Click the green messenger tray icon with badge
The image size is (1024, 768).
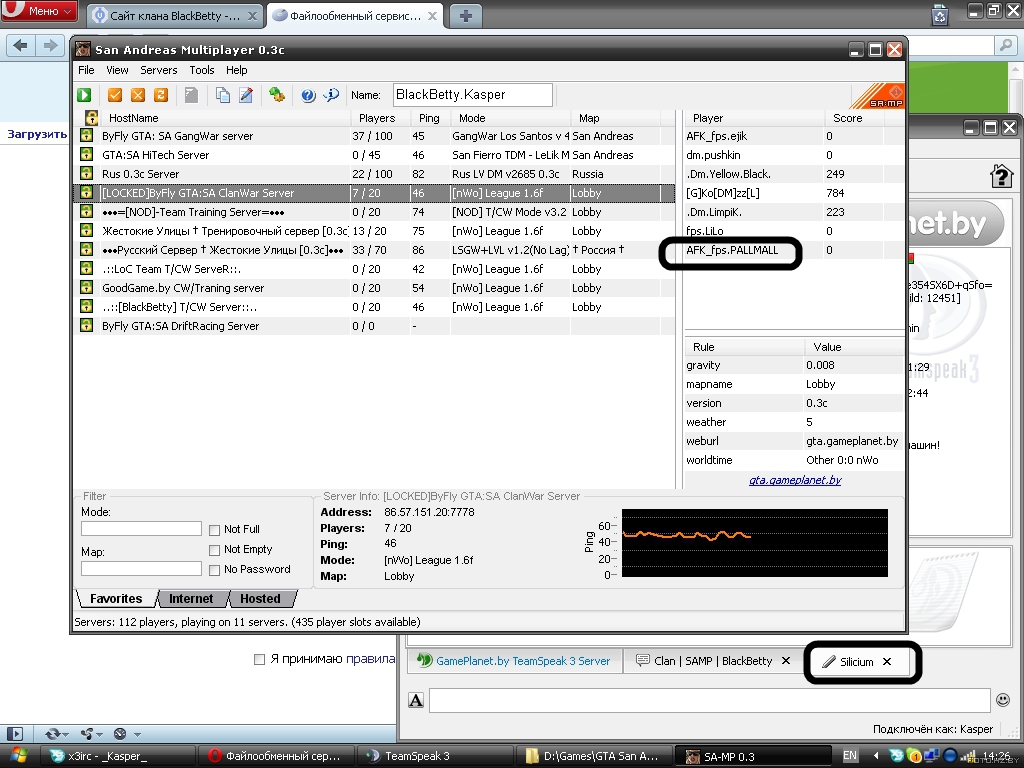click(914, 756)
